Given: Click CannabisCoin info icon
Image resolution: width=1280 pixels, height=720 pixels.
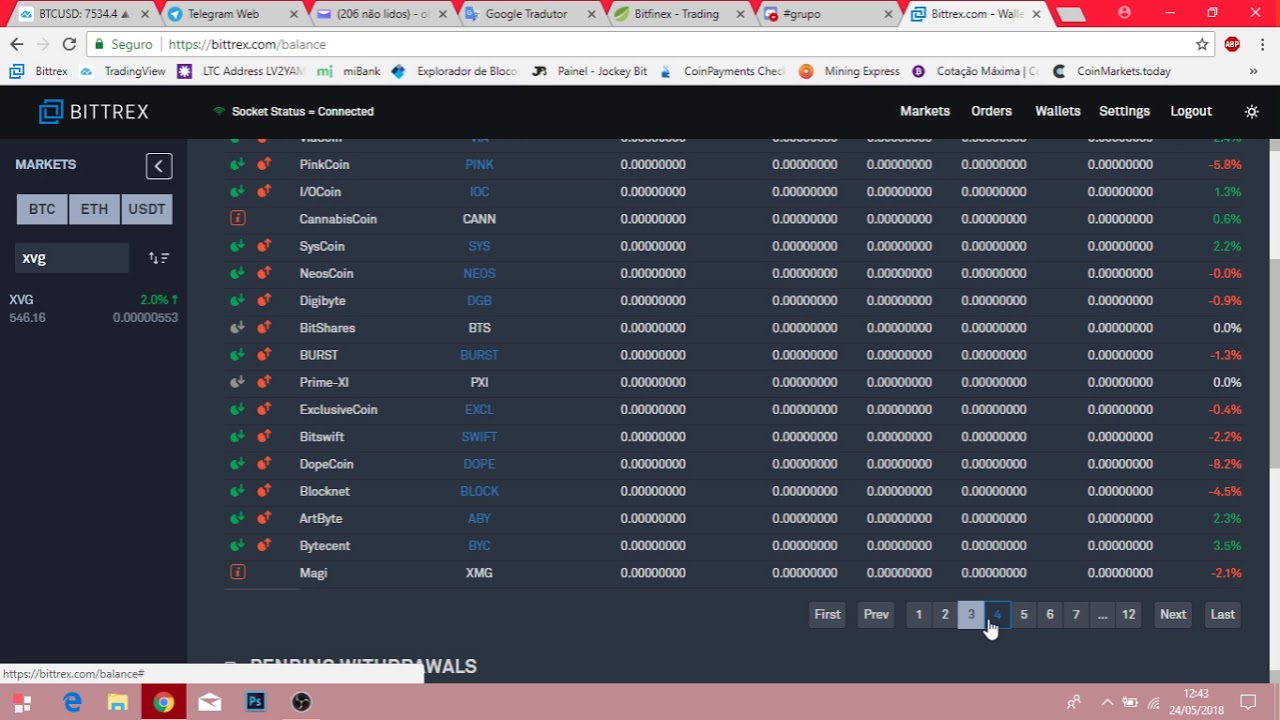Looking at the screenshot, I should (x=237, y=218).
